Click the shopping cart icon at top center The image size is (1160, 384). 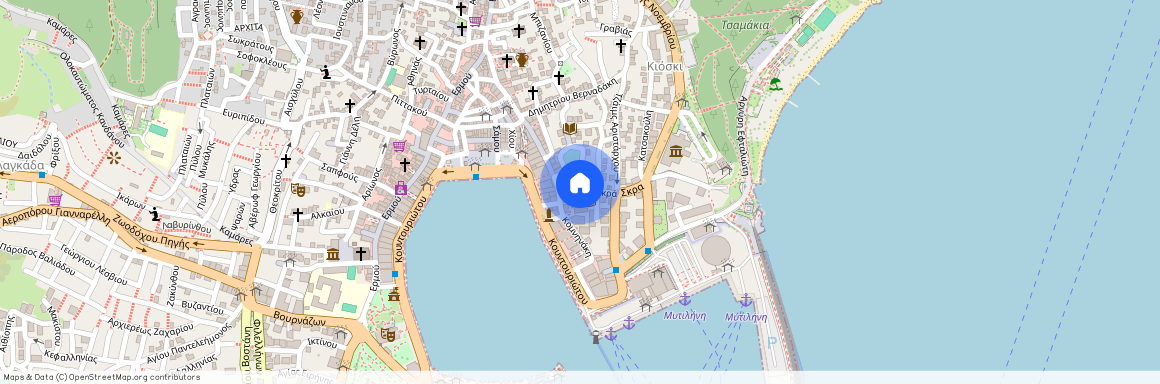pyautogui.click(x=475, y=21)
